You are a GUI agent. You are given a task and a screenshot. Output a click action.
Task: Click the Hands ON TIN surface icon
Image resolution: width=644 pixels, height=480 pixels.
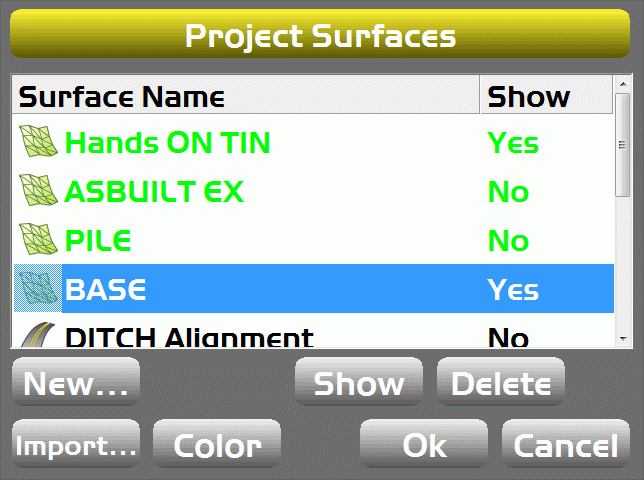point(39,143)
